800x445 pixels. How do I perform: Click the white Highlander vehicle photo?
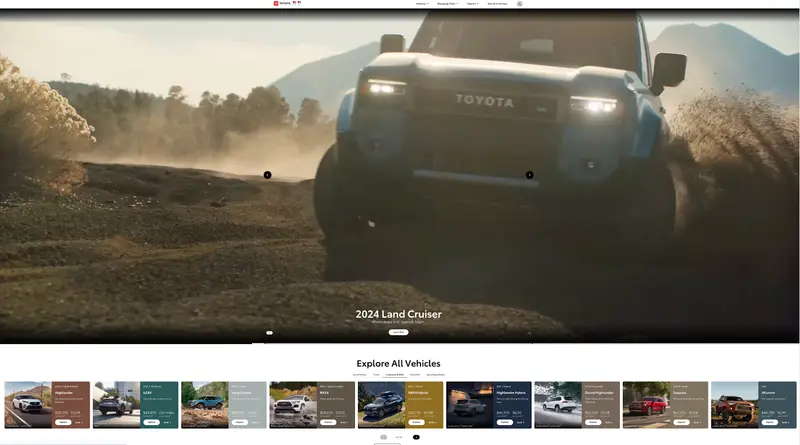(x=28, y=405)
